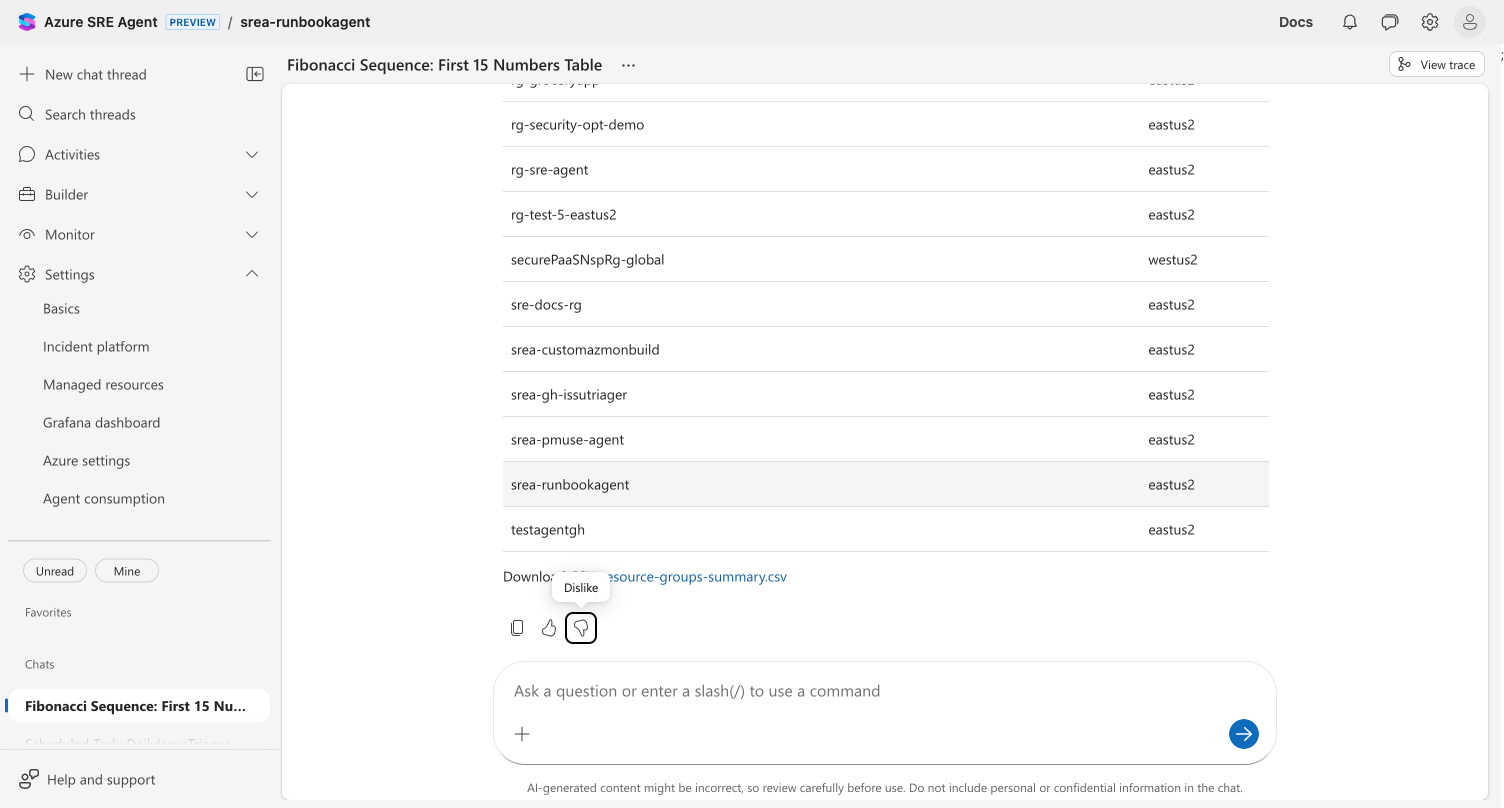Click the plus attach icon in chat box
This screenshot has width=1504, height=808.
coord(522,734)
